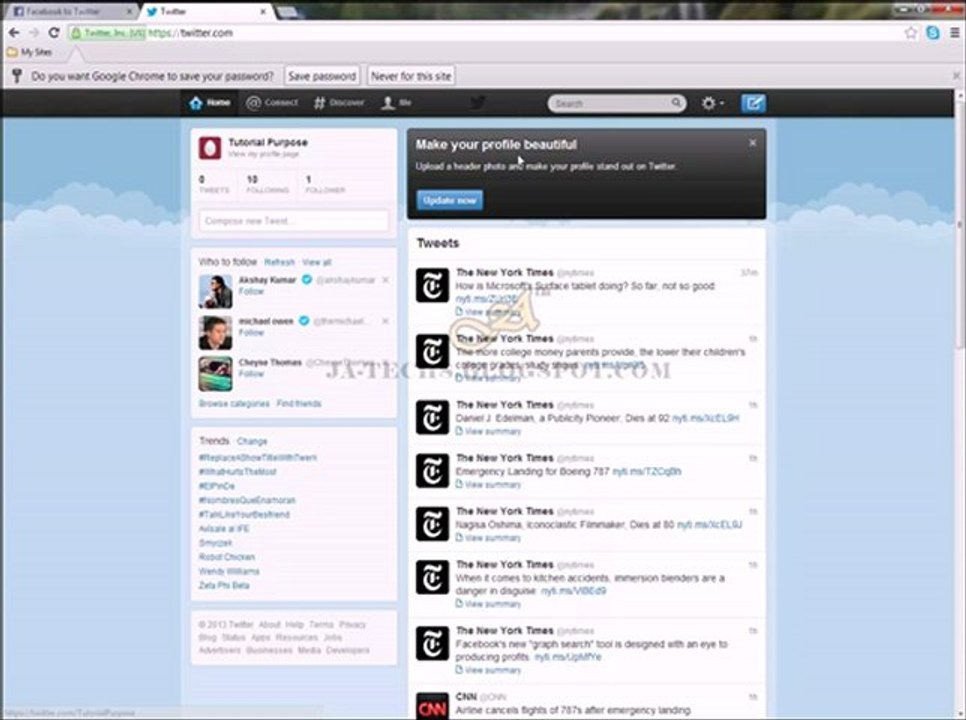Image resolution: width=966 pixels, height=720 pixels.
Task: Open Browse categories link
Action: tap(234, 403)
